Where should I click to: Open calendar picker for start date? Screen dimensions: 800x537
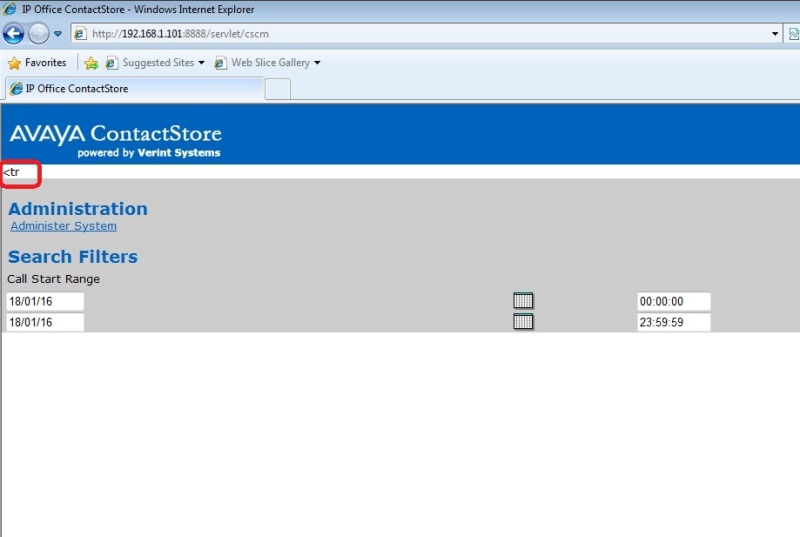pos(523,301)
